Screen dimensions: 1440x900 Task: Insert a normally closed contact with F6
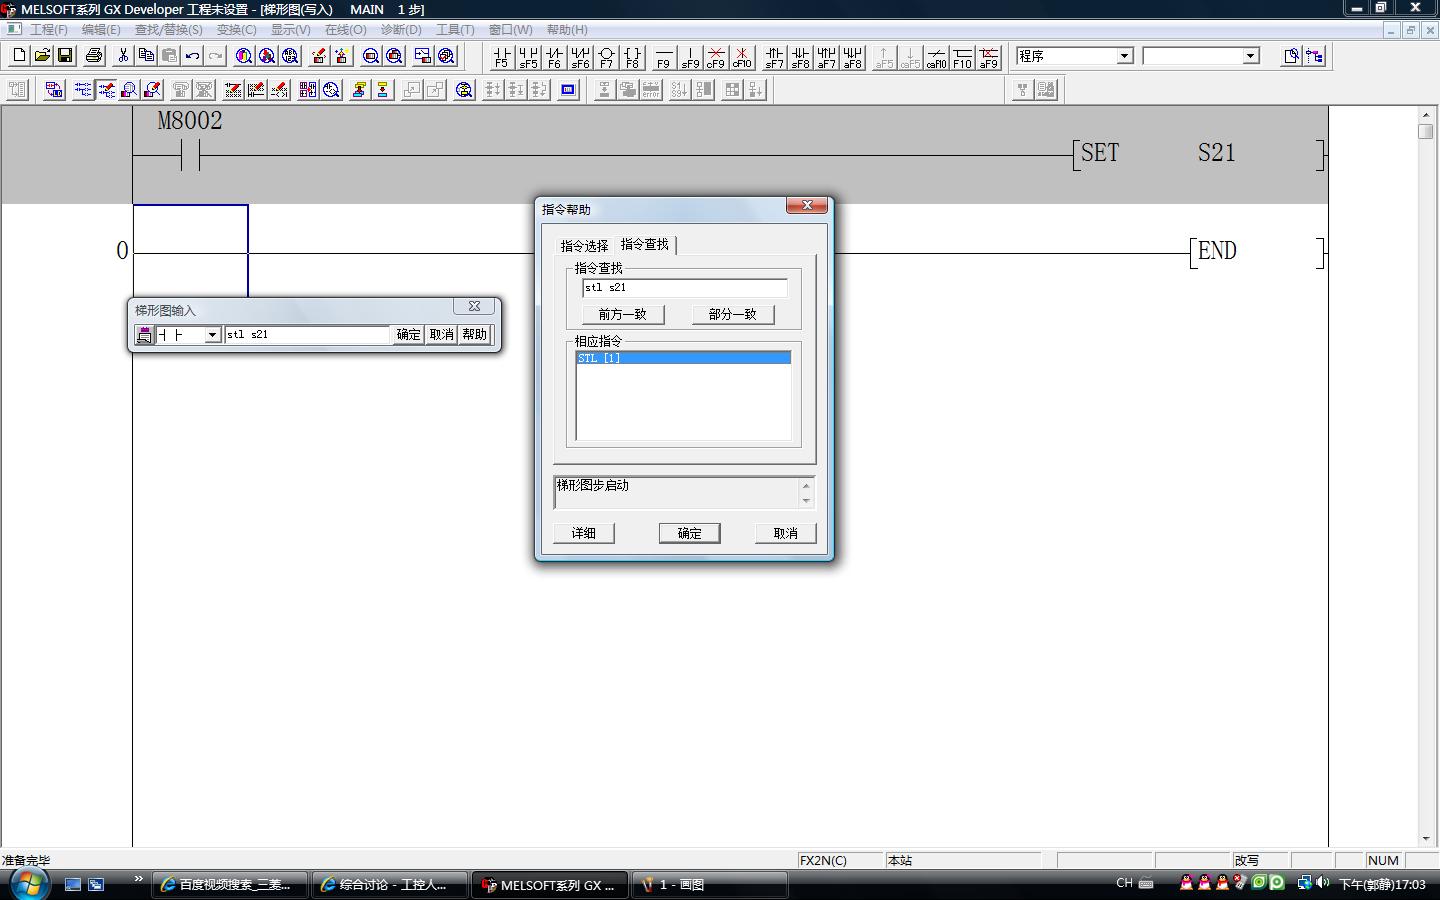point(554,57)
